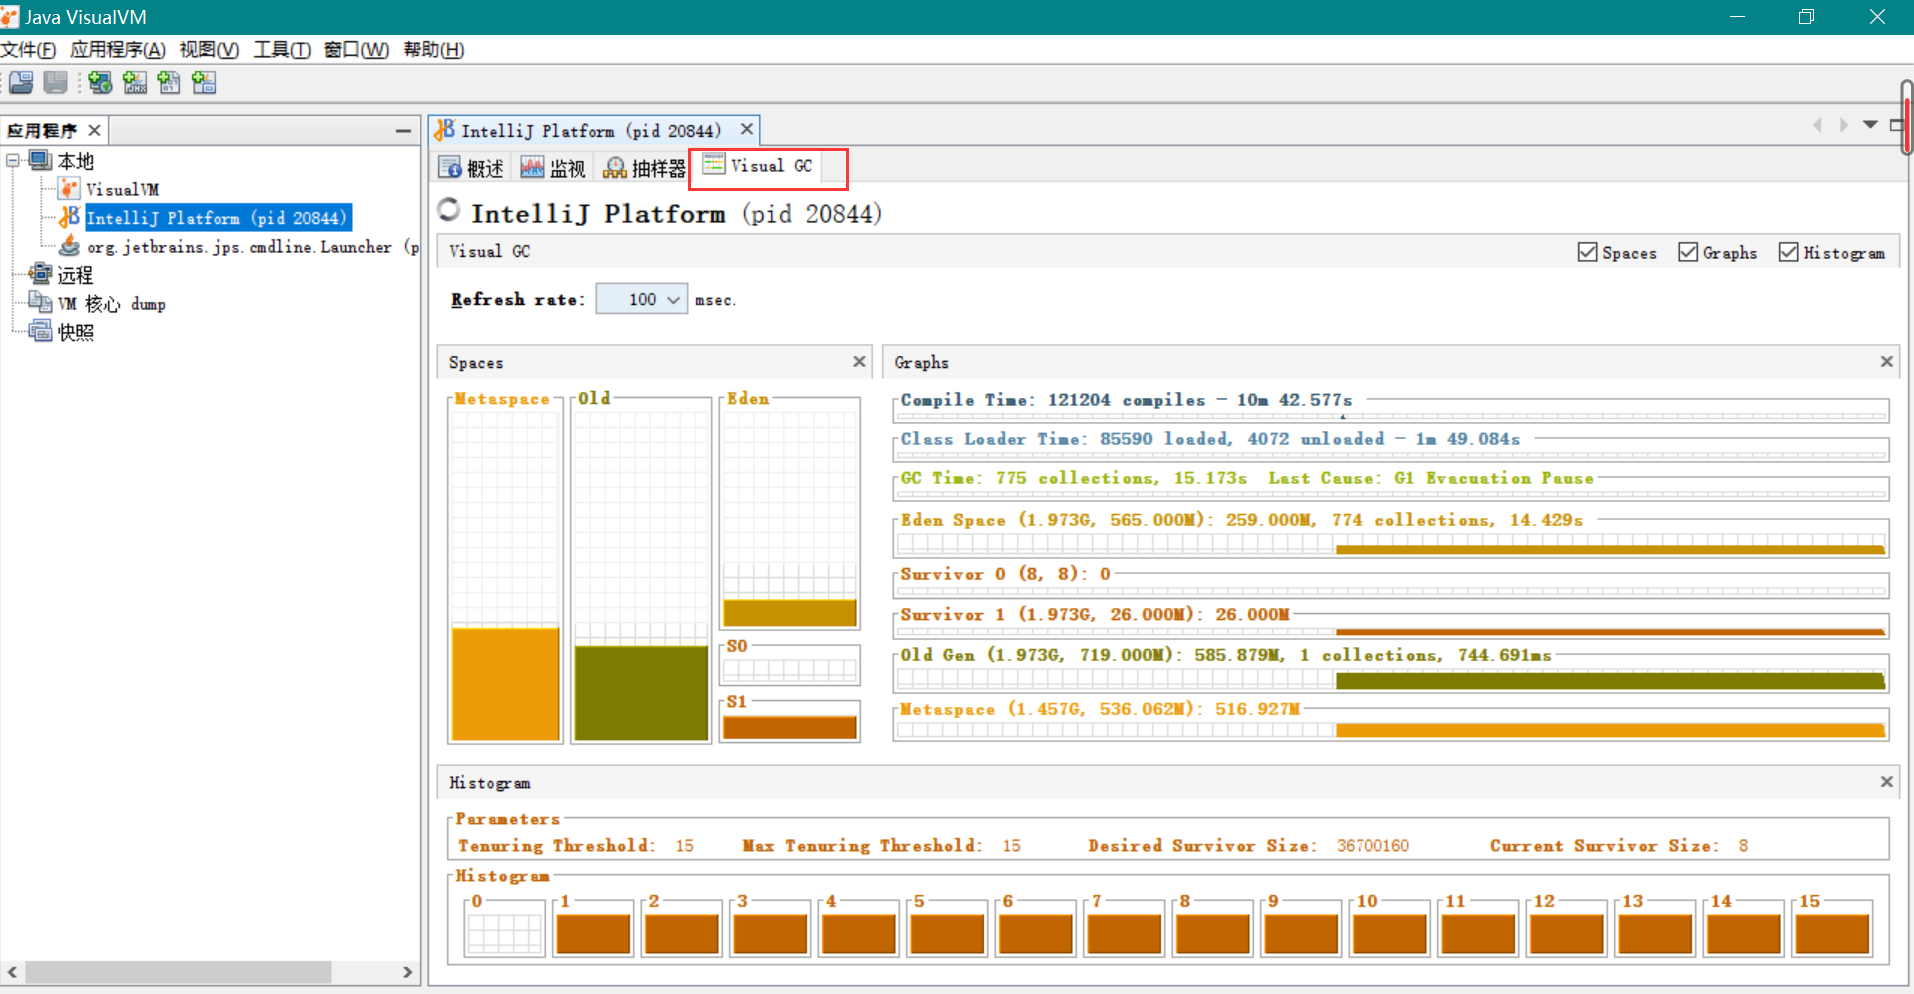Switch to the 抽样器 tab
1914x994 pixels.
point(644,168)
